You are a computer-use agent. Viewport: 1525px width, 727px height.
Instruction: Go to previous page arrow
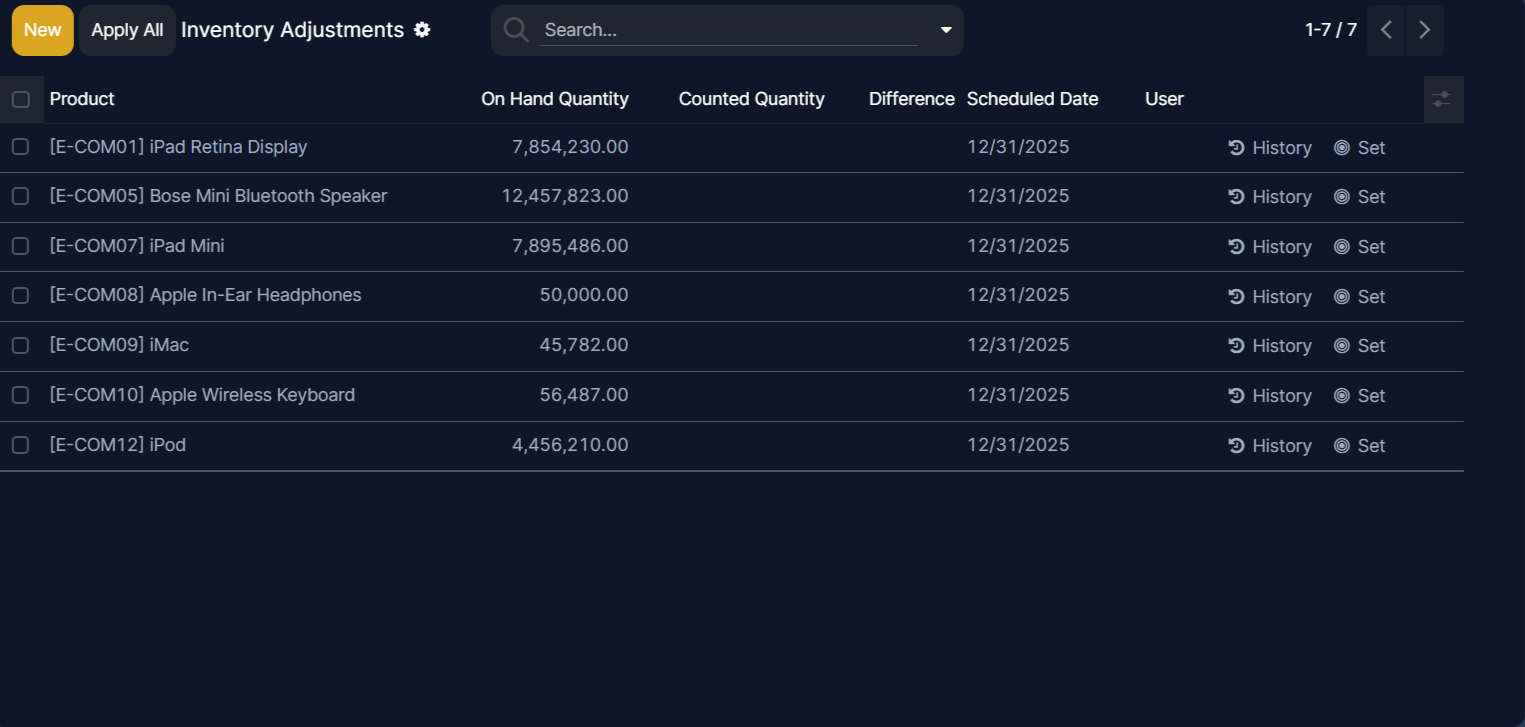[x=1386, y=30]
